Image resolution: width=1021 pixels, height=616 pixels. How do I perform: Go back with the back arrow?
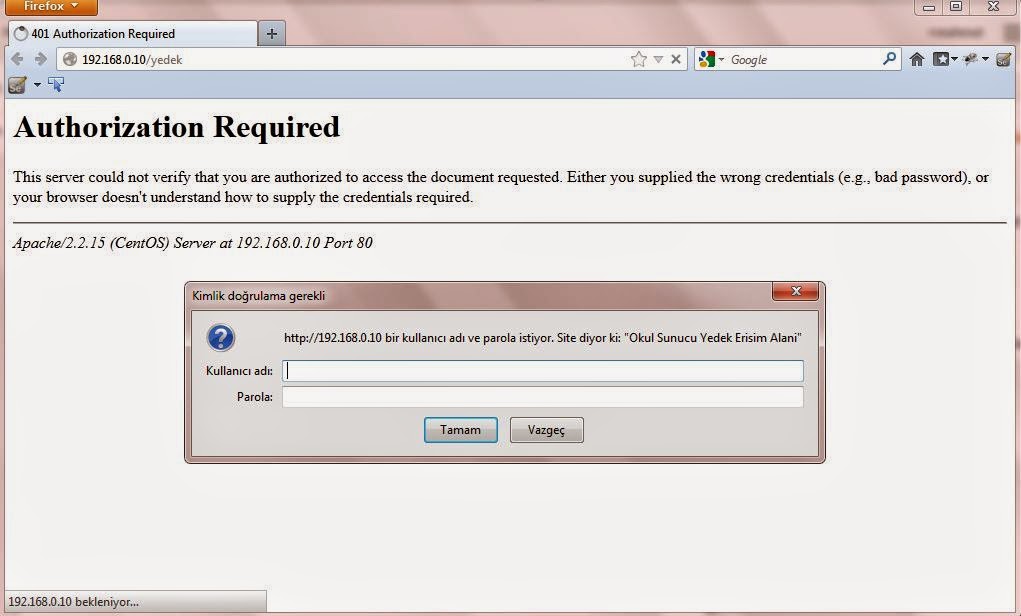[18, 59]
